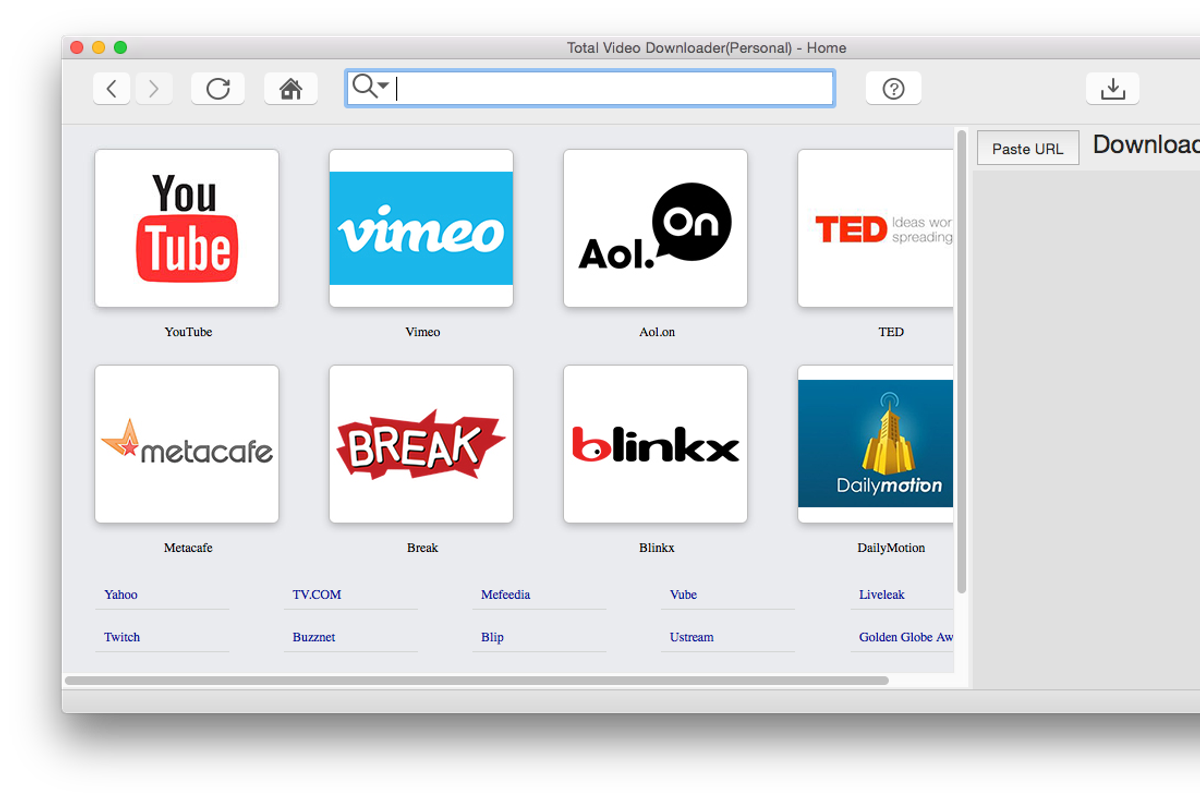
Task: Open the Mefeedia link
Action: tap(505, 594)
